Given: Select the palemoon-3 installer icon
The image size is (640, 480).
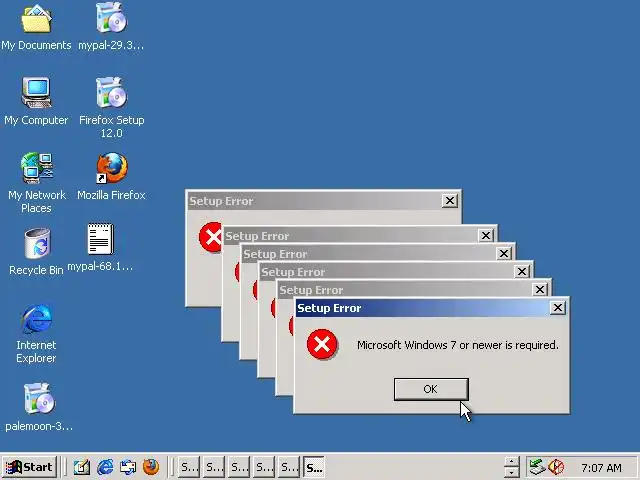Looking at the screenshot, I should pyautogui.click(x=39, y=398).
